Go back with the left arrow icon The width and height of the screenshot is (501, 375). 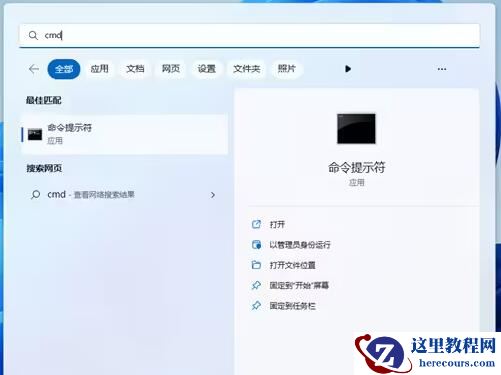[34, 69]
